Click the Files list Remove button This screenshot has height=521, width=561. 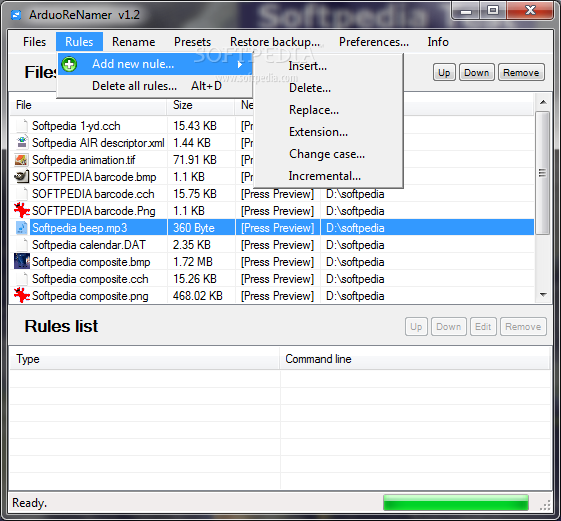[521, 73]
